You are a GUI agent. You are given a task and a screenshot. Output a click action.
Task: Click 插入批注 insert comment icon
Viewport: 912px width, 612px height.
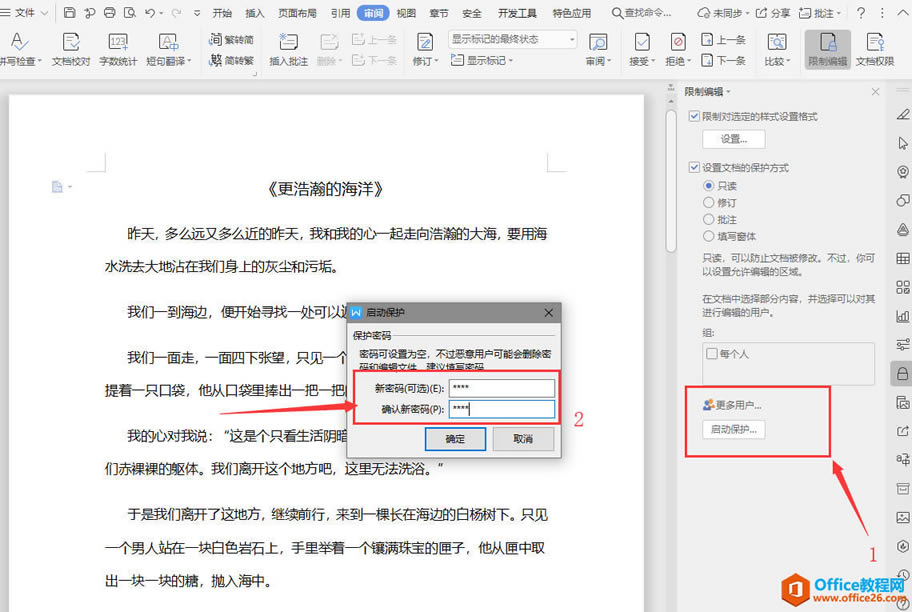(288, 48)
